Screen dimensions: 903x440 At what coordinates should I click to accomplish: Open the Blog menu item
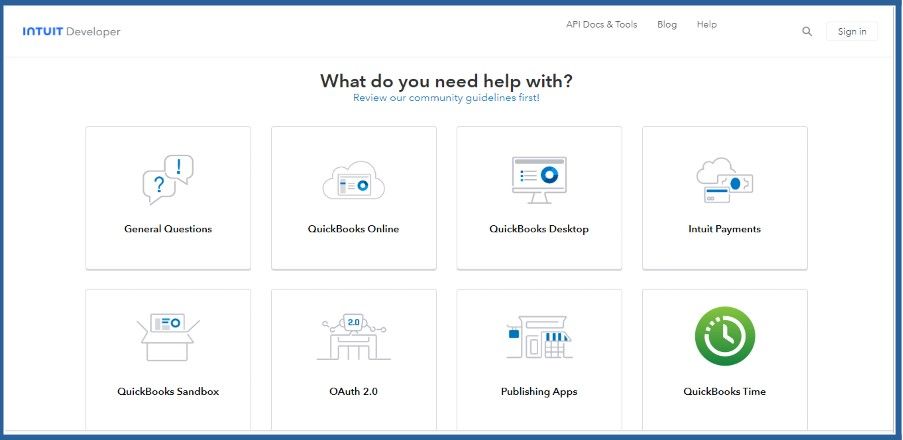coord(667,25)
